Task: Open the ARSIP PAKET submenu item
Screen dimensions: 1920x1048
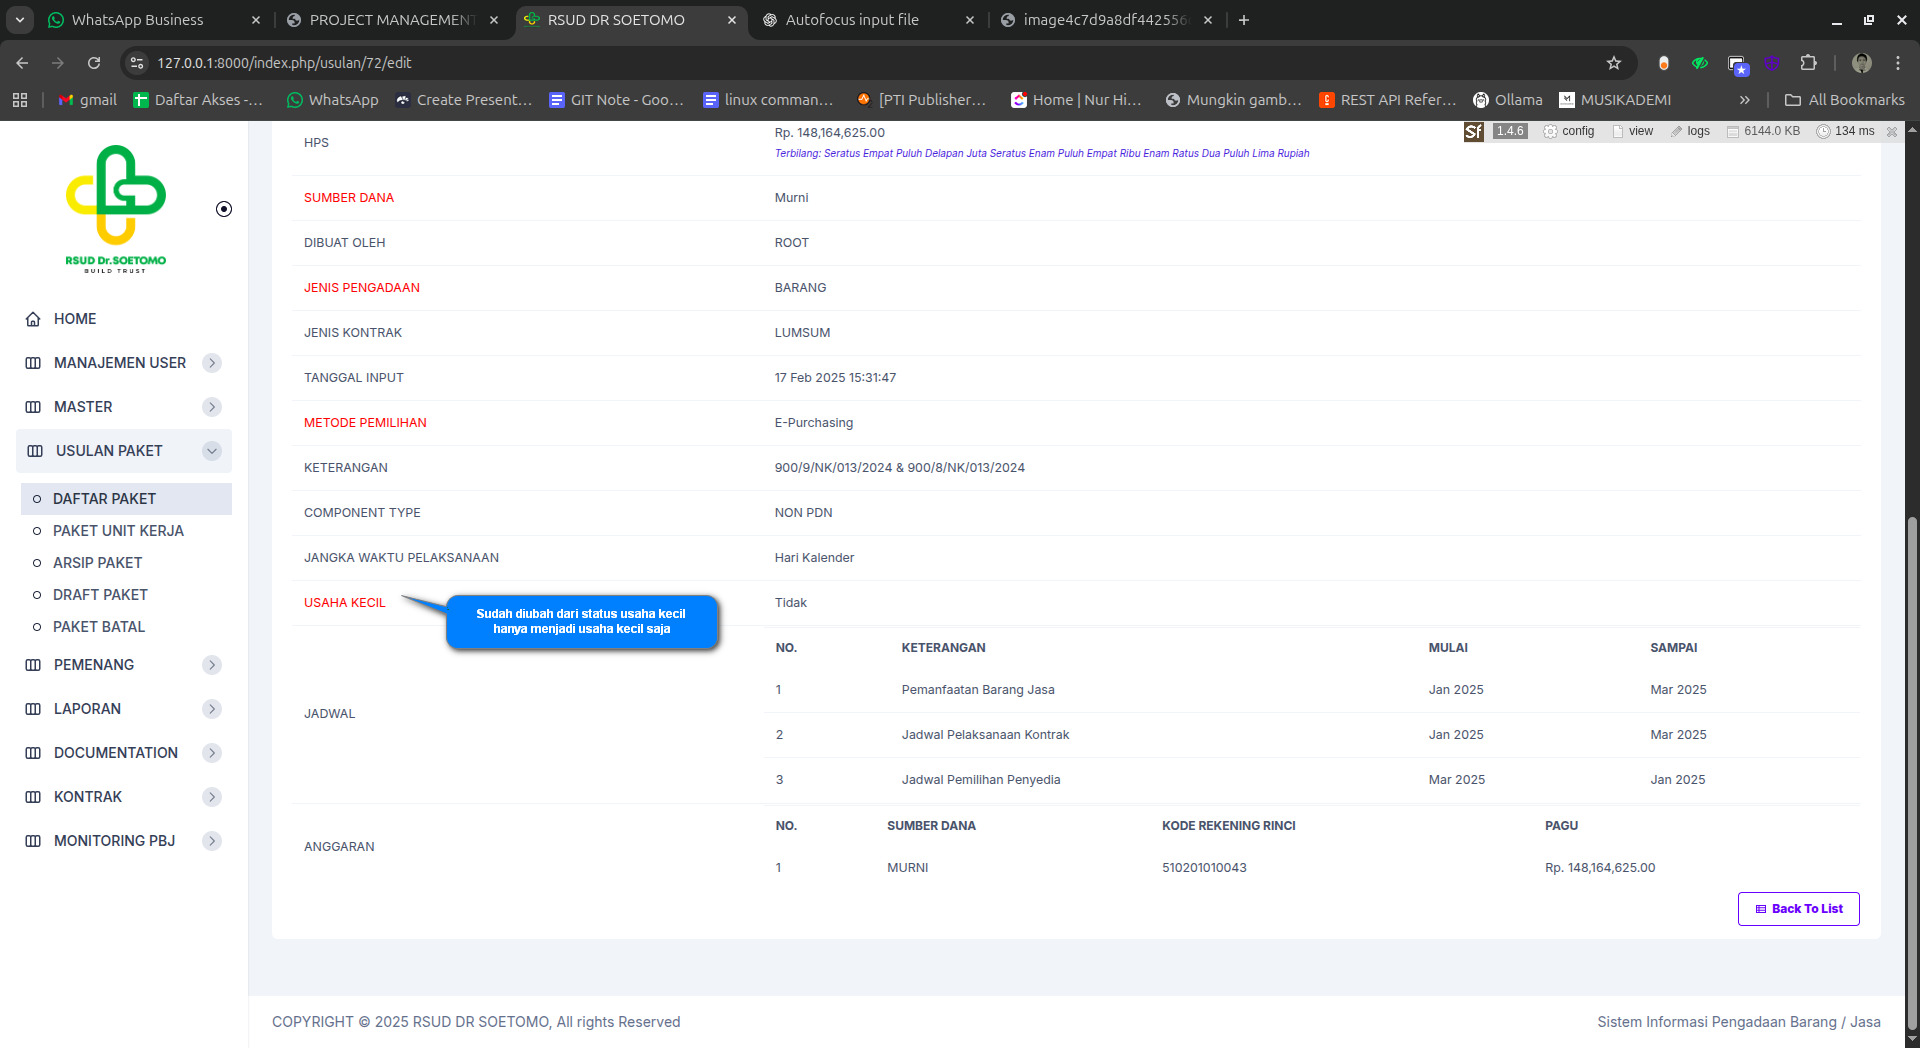Action: (x=97, y=563)
